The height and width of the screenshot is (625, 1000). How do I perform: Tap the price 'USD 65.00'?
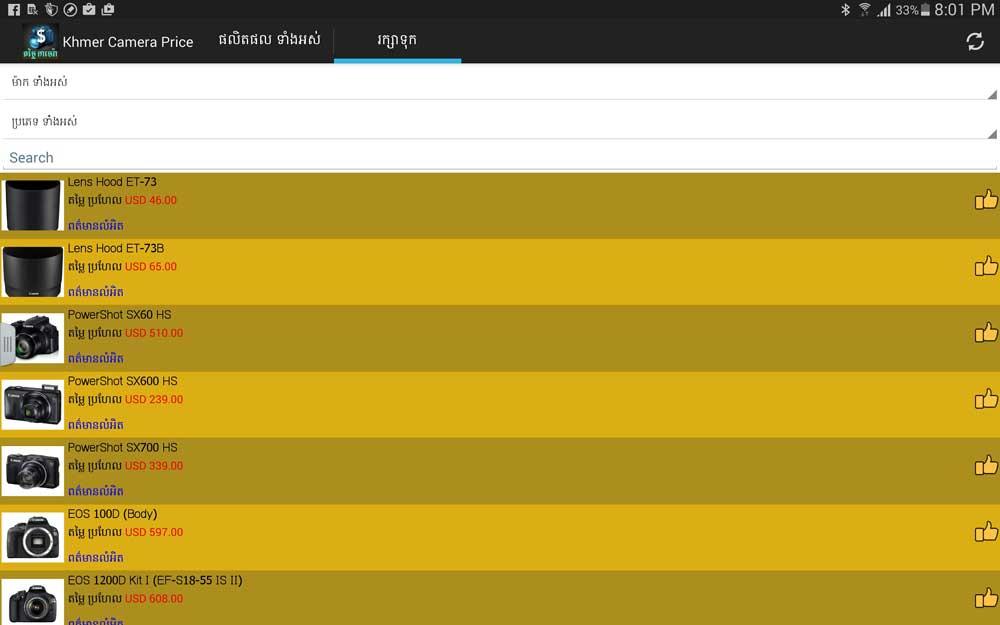151,267
